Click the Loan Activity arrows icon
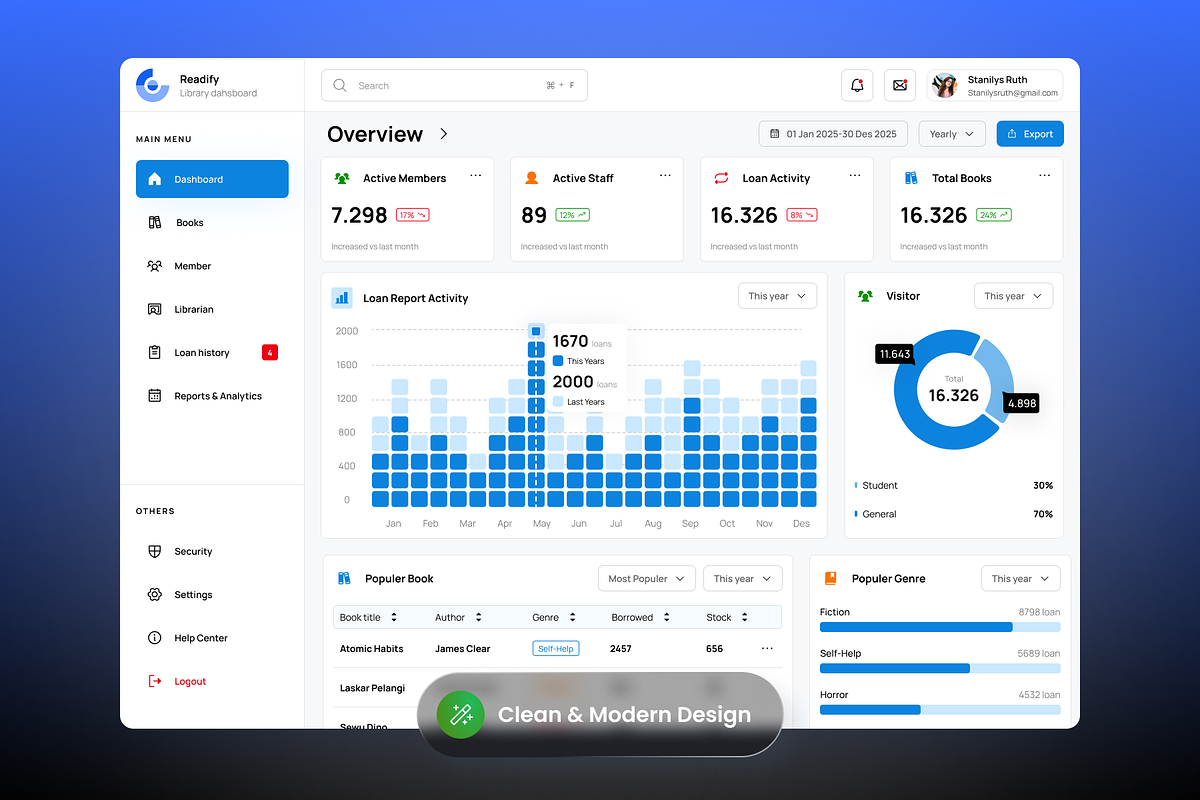This screenshot has width=1200, height=800. click(x=721, y=178)
